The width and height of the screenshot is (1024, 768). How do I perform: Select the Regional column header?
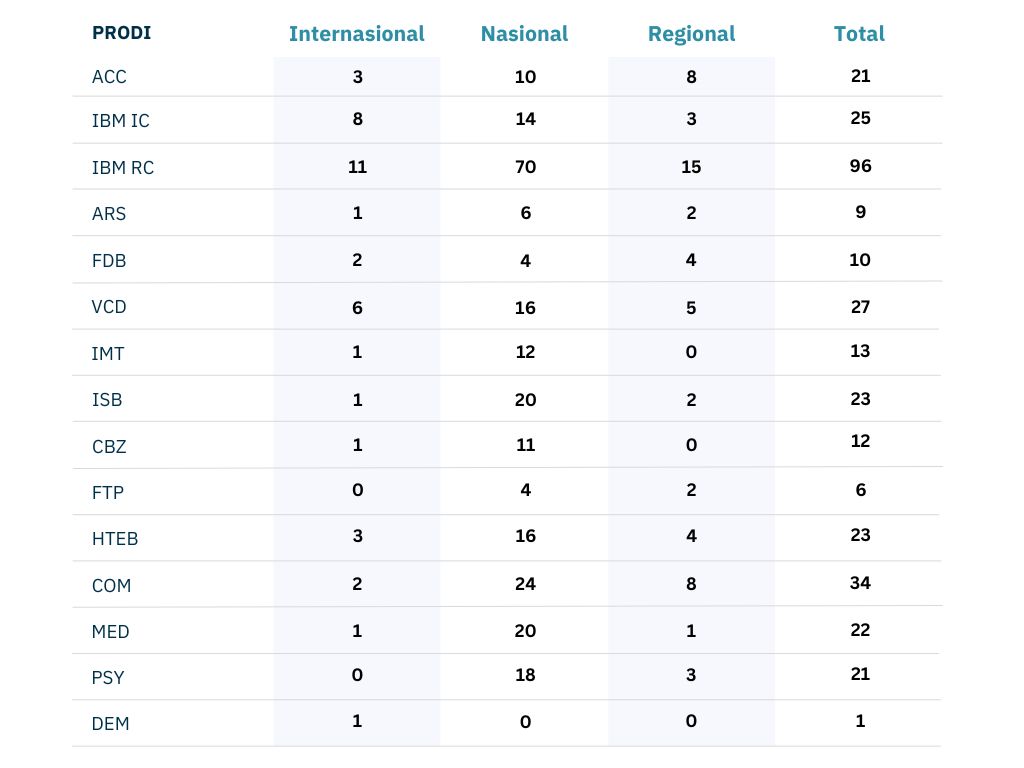[x=691, y=34]
